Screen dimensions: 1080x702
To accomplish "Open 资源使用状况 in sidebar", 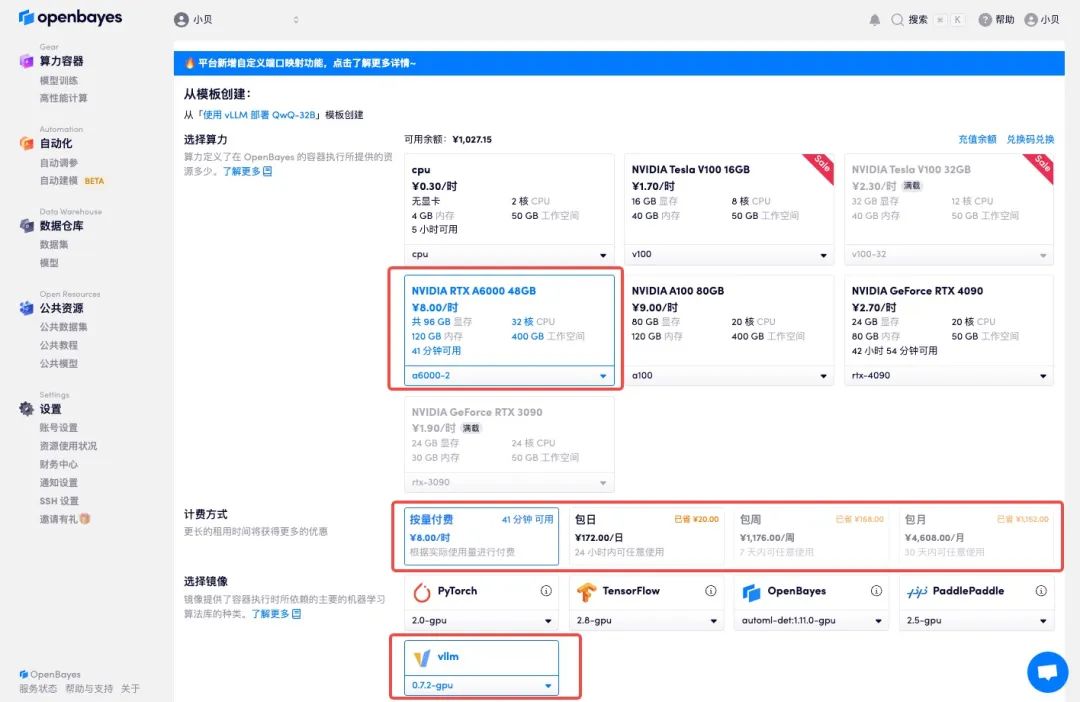I will 68,446.
